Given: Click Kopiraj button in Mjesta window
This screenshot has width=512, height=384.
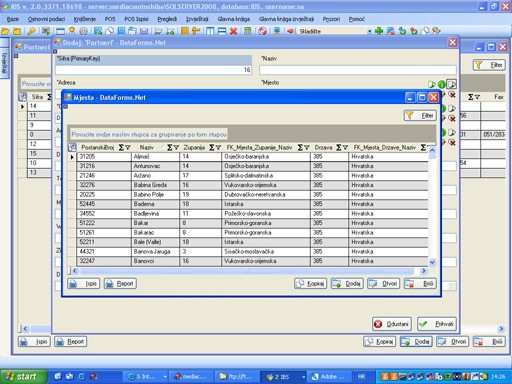Looking at the screenshot, I should pos(310,284).
